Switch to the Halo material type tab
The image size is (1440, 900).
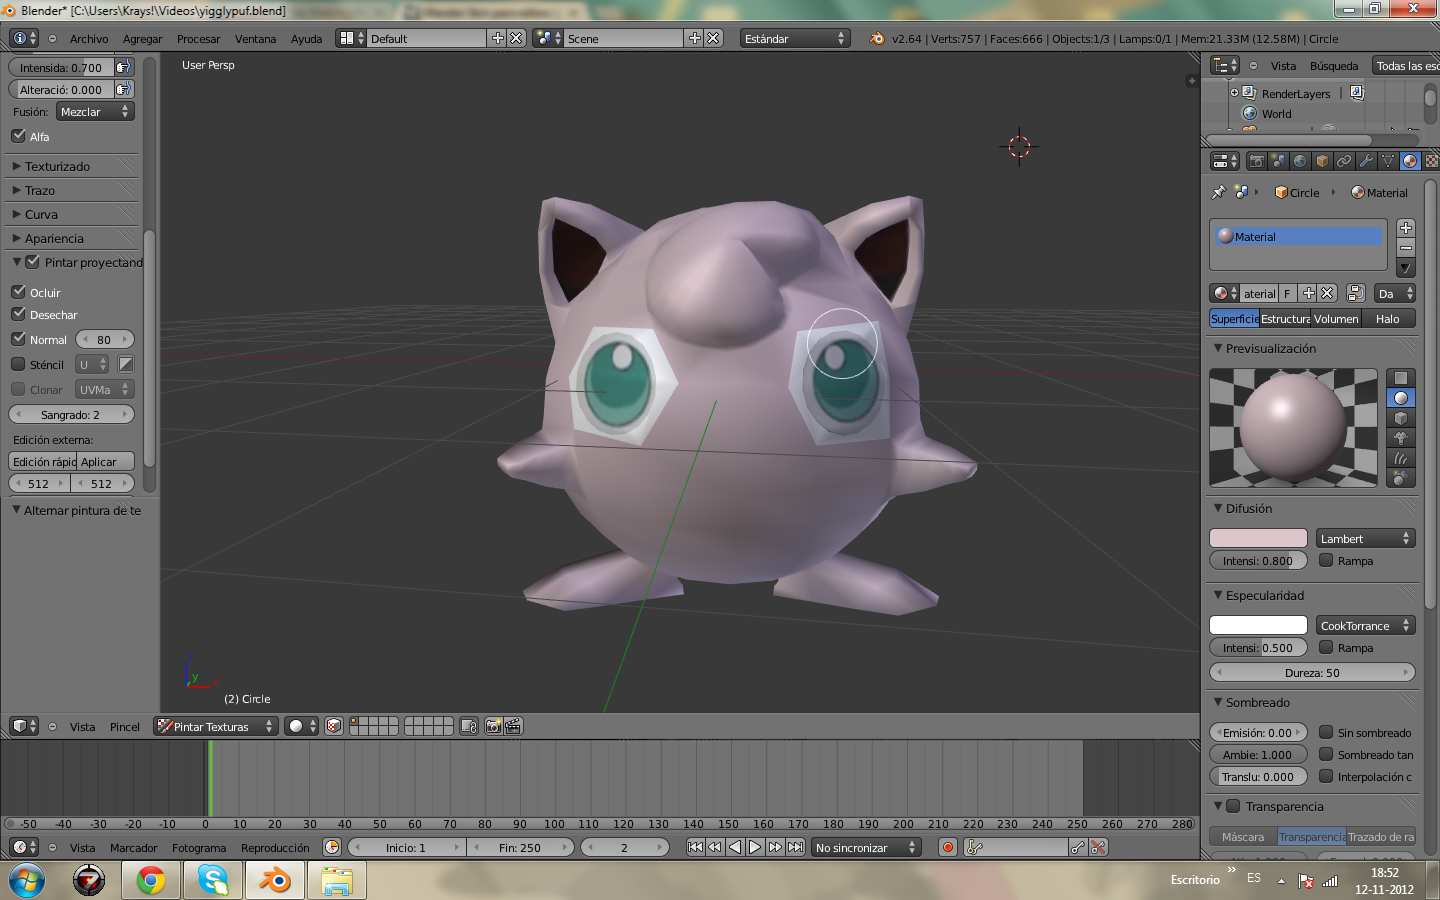pyautogui.click(x=1388, y=319)
